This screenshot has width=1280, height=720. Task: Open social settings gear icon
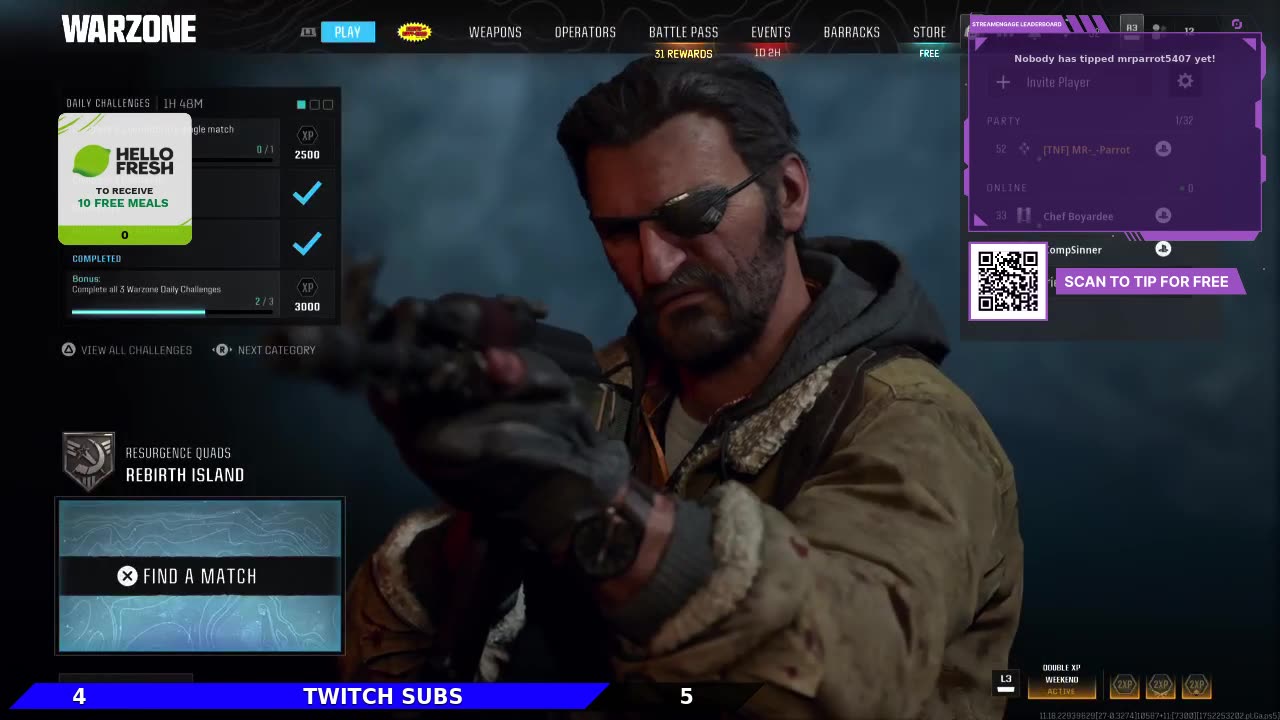click(x=1185, y=81)
